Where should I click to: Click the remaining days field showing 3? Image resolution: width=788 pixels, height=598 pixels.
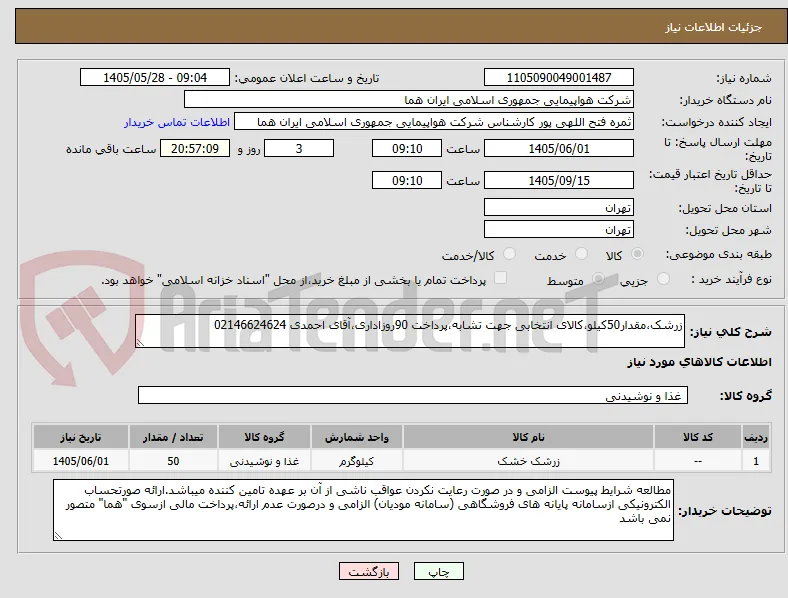coord(299,149)
